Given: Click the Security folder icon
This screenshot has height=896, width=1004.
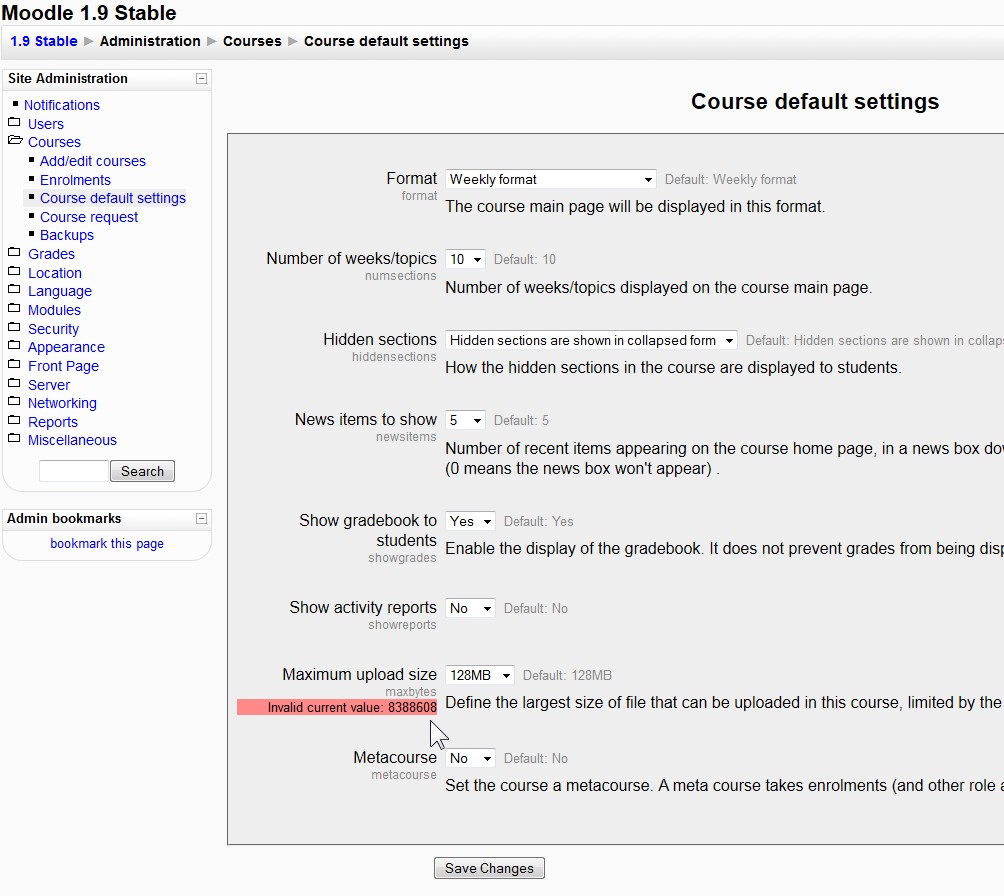Looking at the screenshot, I should pyautogui.click(x=14, y=327).
